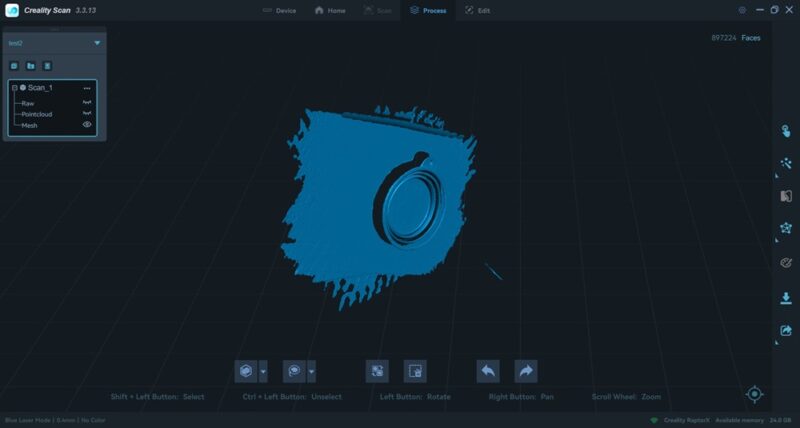
Task: Show the hidden Pointcloud layer
Action: pos(87,114)
